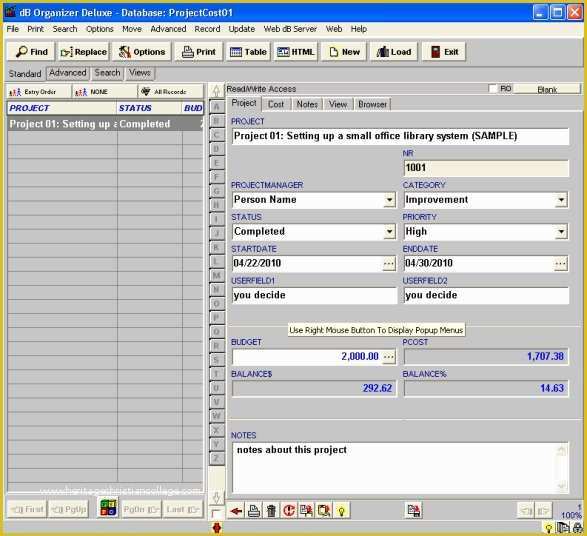Click the PgDn navigation button
The width and height of the screenshot is (587, 536).
click(141, 509)
